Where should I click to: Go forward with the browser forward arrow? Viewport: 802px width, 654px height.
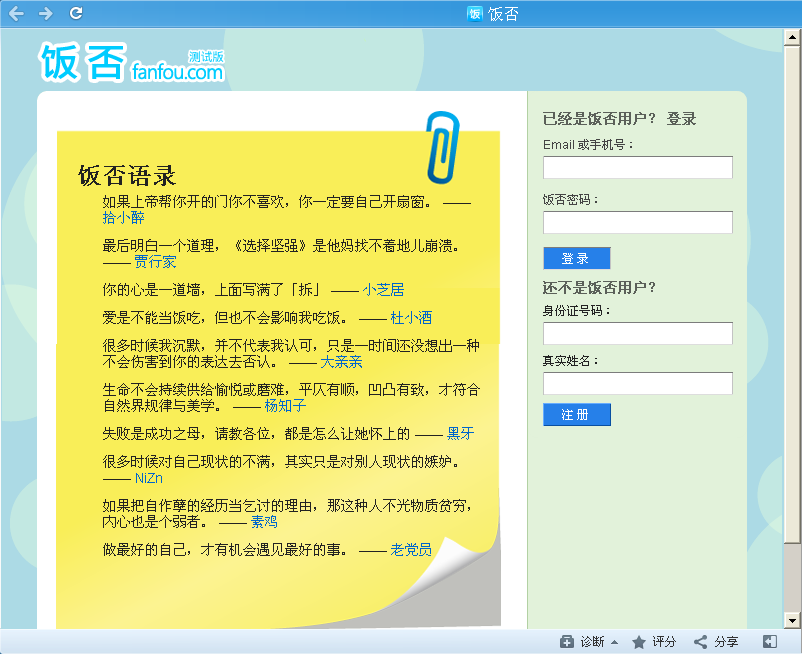pos(46,13)
